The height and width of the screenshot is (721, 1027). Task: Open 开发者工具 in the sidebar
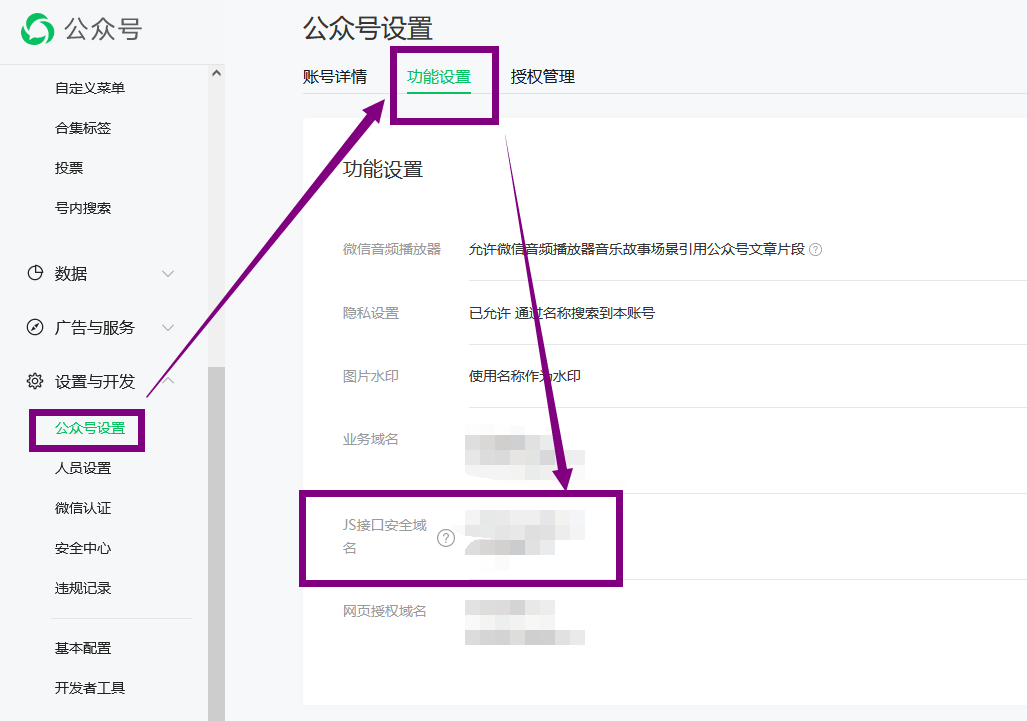click(90, 688)
